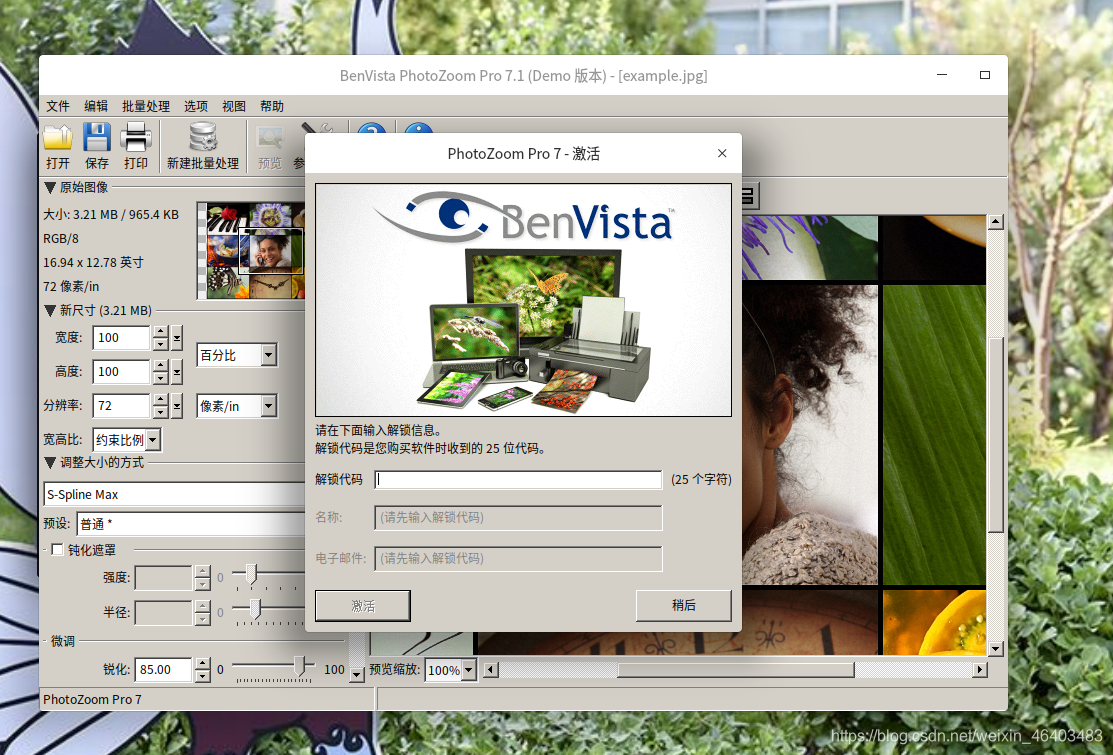Start a 新建批量处理 batch process
Screen dimensions: 1113x755
pyautogui.click(x=203, y=145)
